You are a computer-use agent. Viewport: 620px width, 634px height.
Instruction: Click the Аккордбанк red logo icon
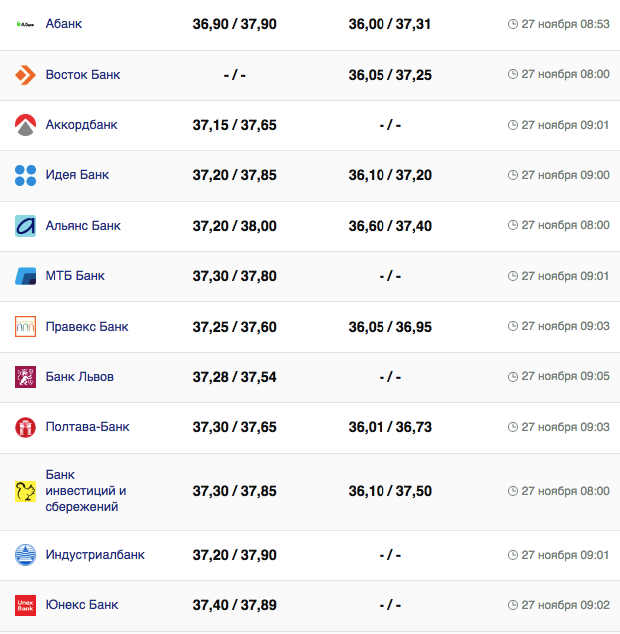click(x=26, y=125)
